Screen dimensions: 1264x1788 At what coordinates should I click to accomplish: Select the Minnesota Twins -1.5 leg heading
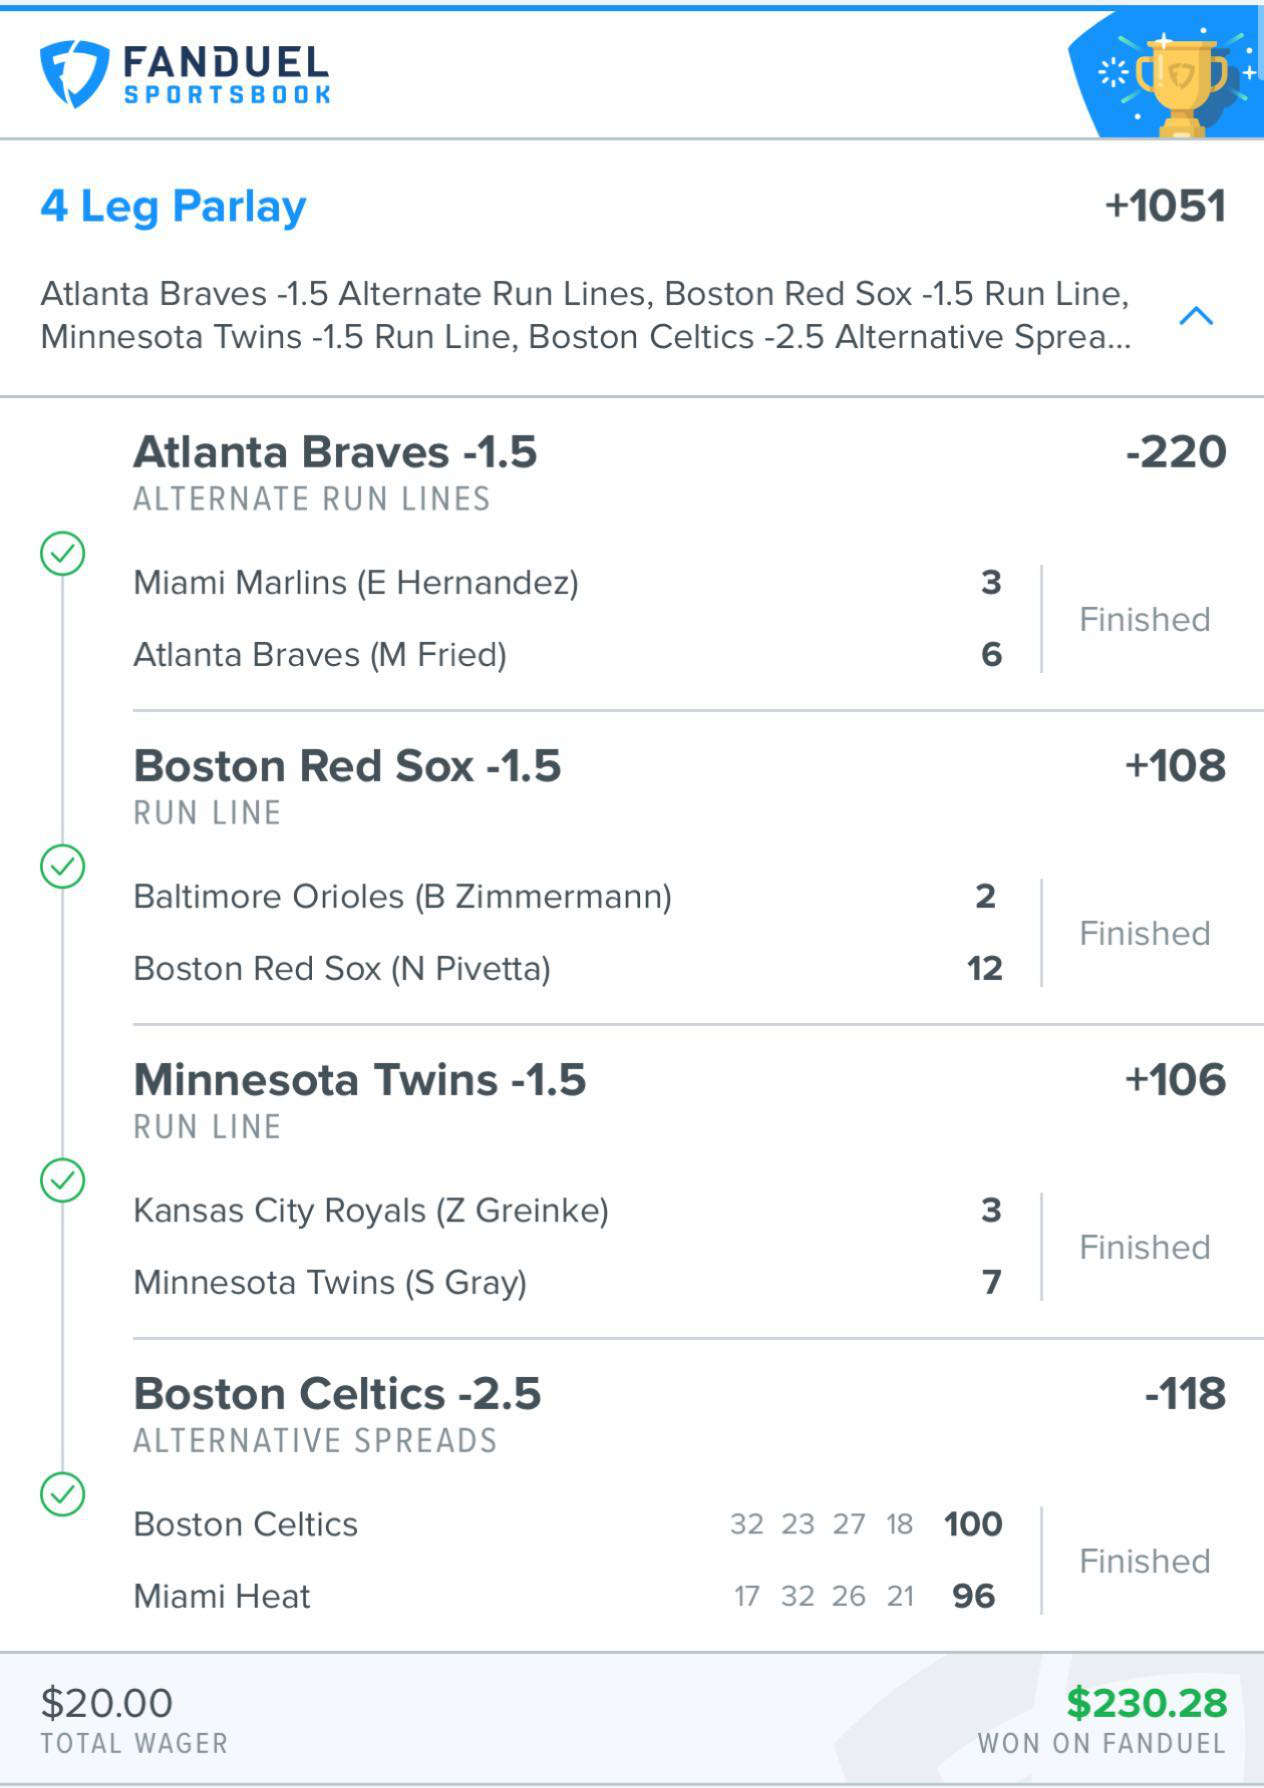(x=360, y=1080)
